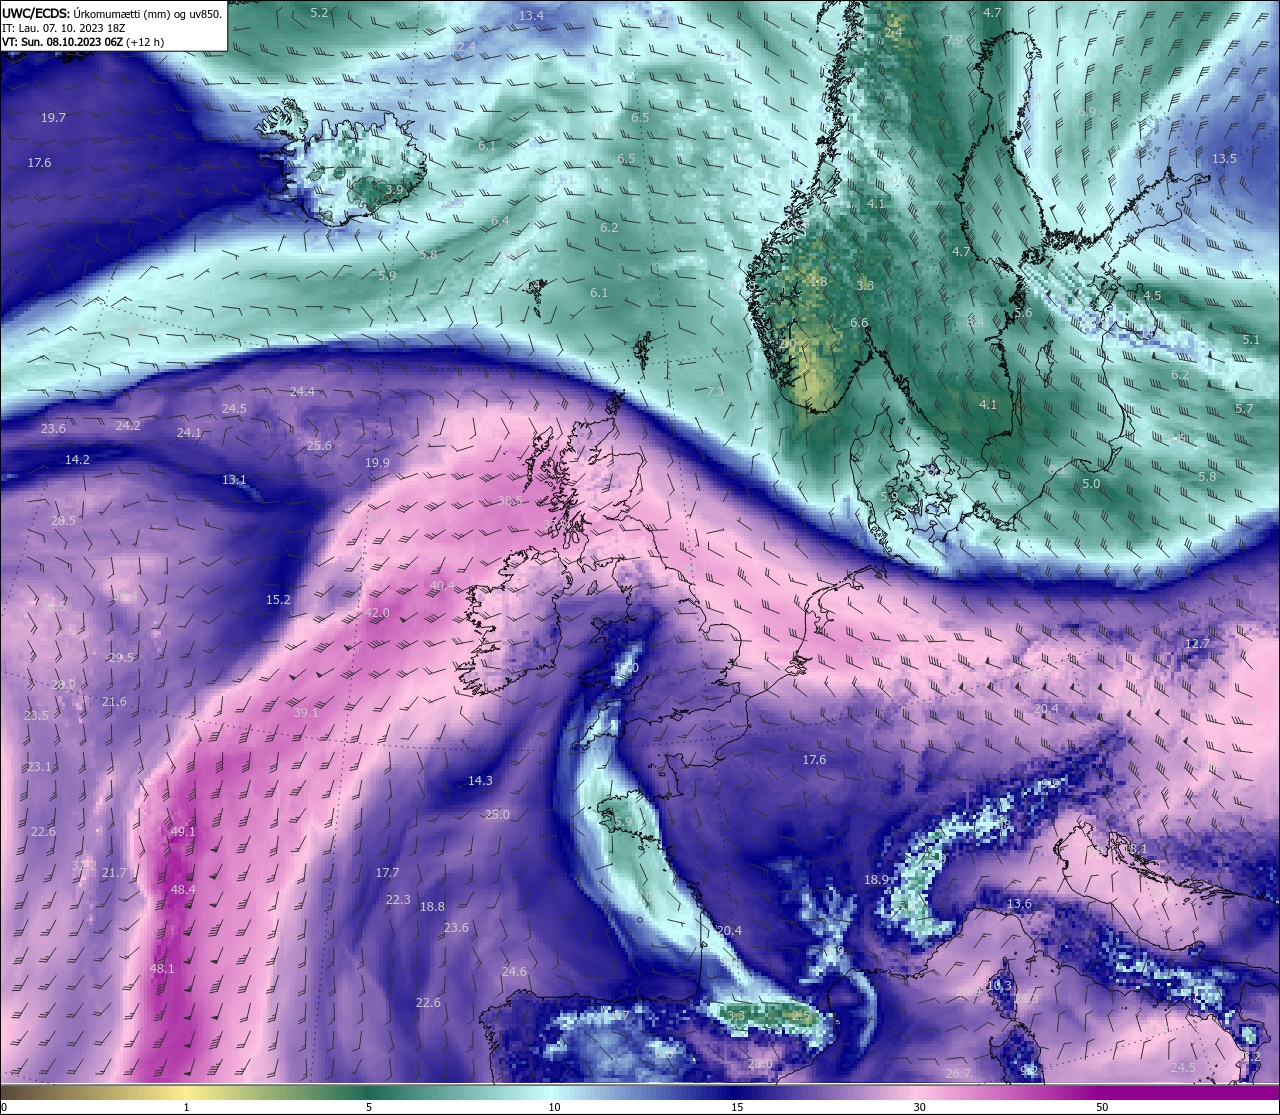Viewport: 1280px width, 1115px height.
Task: Click the 18.8 value west of Biscay
Action: pyautogui.click(x=432, y=907)
